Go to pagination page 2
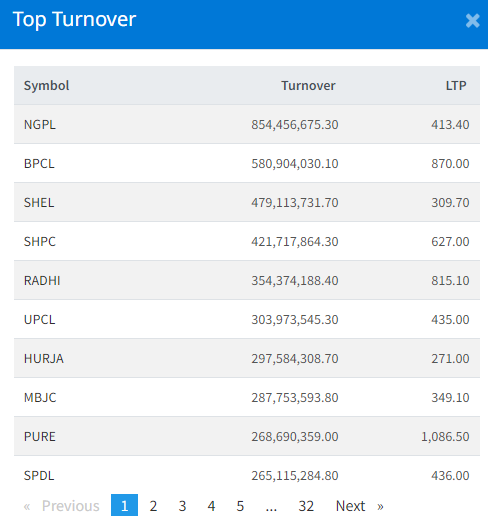 click(153, 506)
